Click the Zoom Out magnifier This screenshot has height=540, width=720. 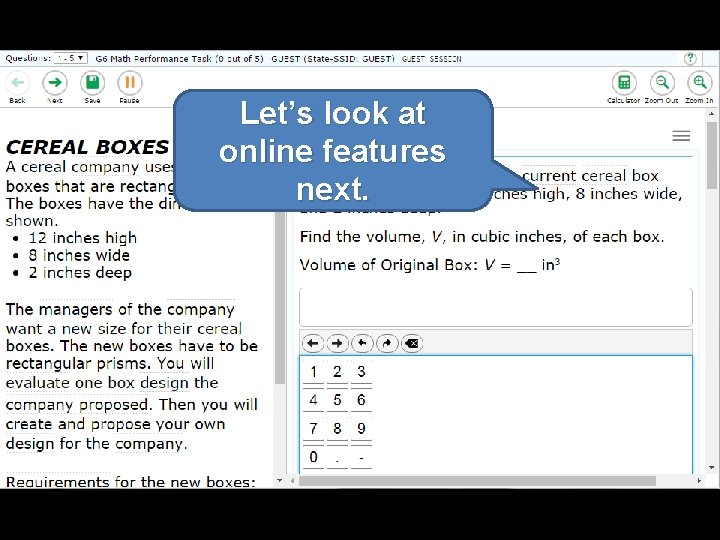tap(662, 83)
